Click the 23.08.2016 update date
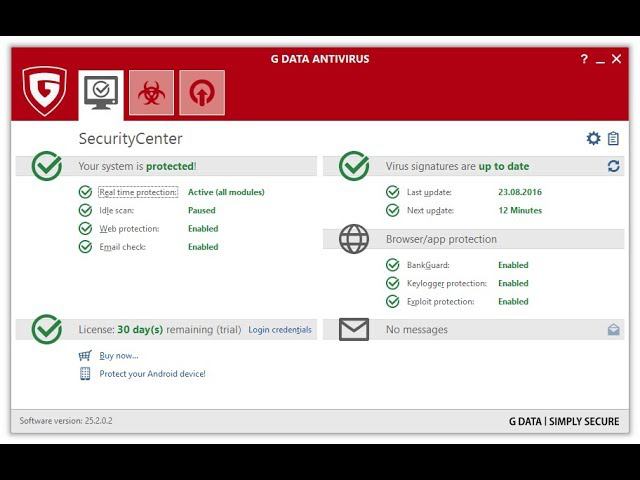The width and height of the screenshot is (640, 480). pos(520,192)
